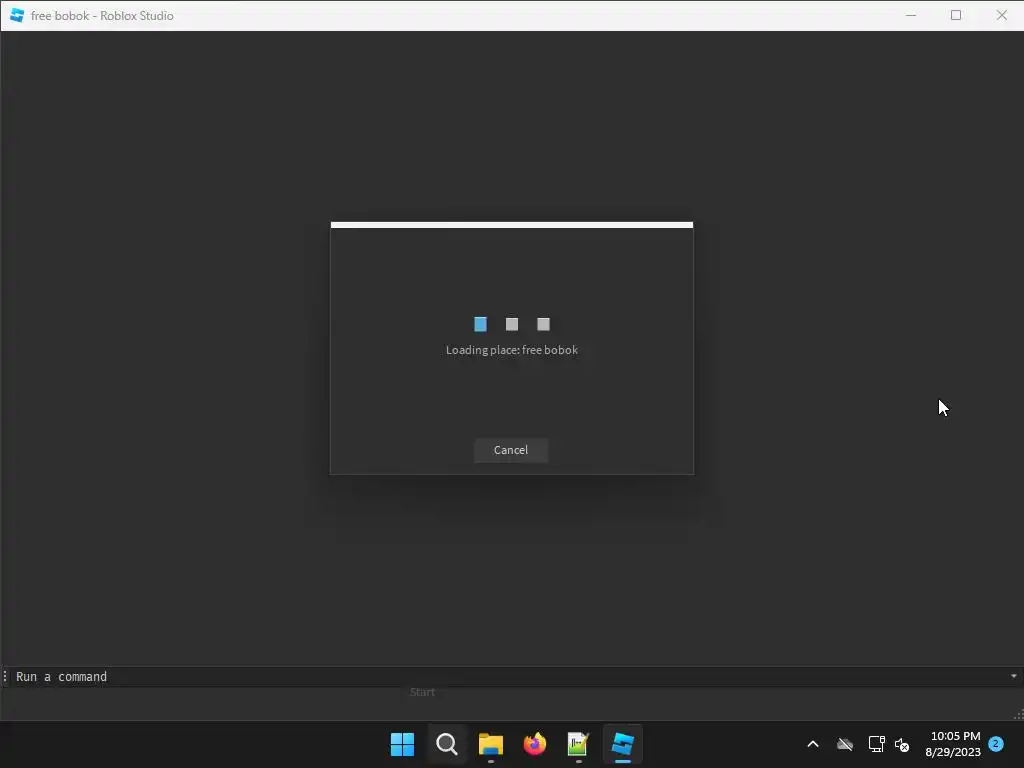The width and height of the screenshot is (1024, 768).
Task: Minimize the Roblox Studio window
Action: click(x=911, y=15)
